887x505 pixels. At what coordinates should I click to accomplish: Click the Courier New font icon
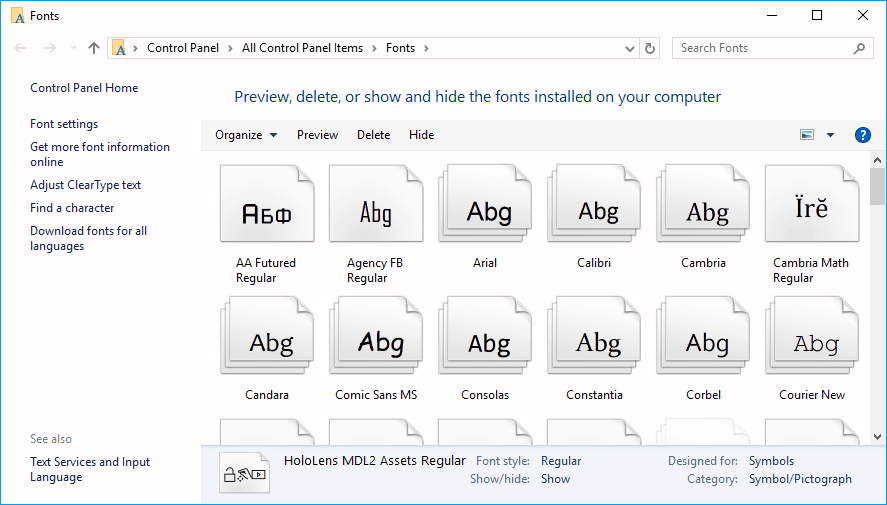coord(811,340)
